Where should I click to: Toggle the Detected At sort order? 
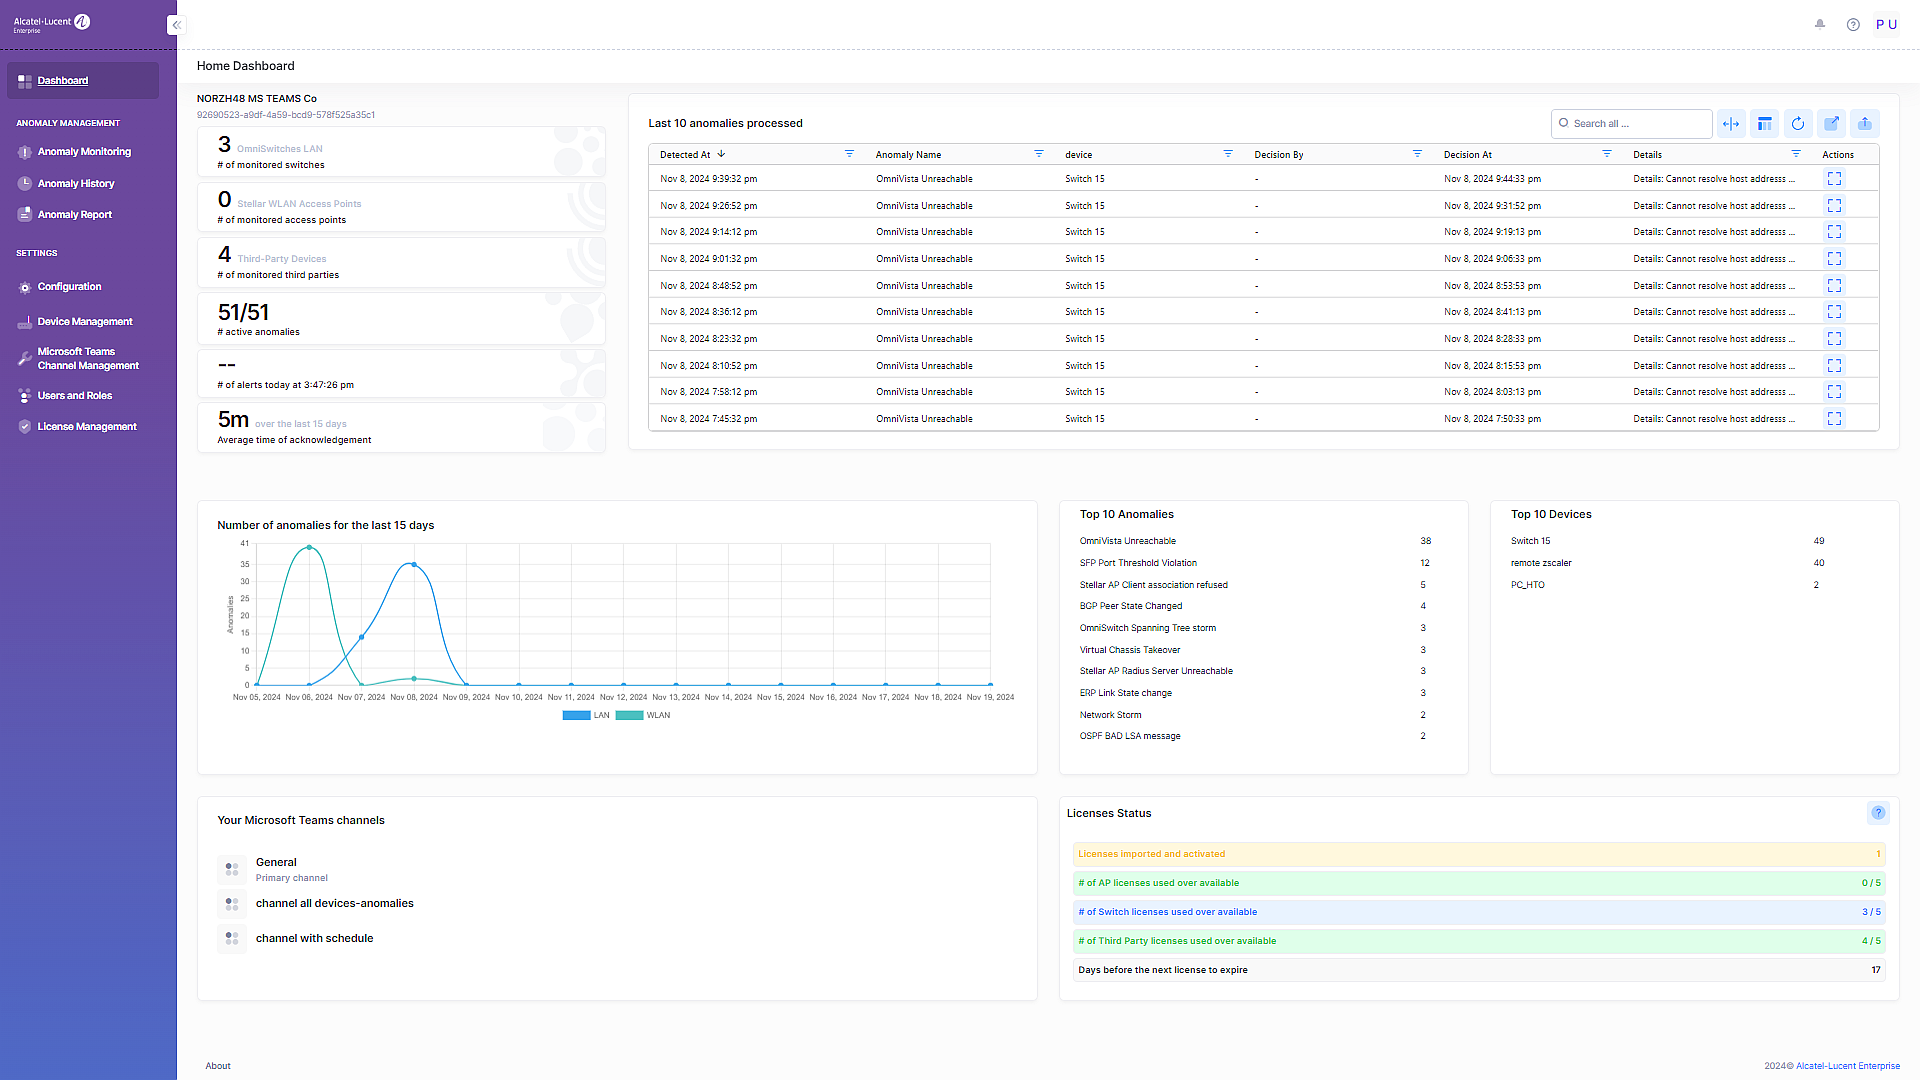[719, 154]
